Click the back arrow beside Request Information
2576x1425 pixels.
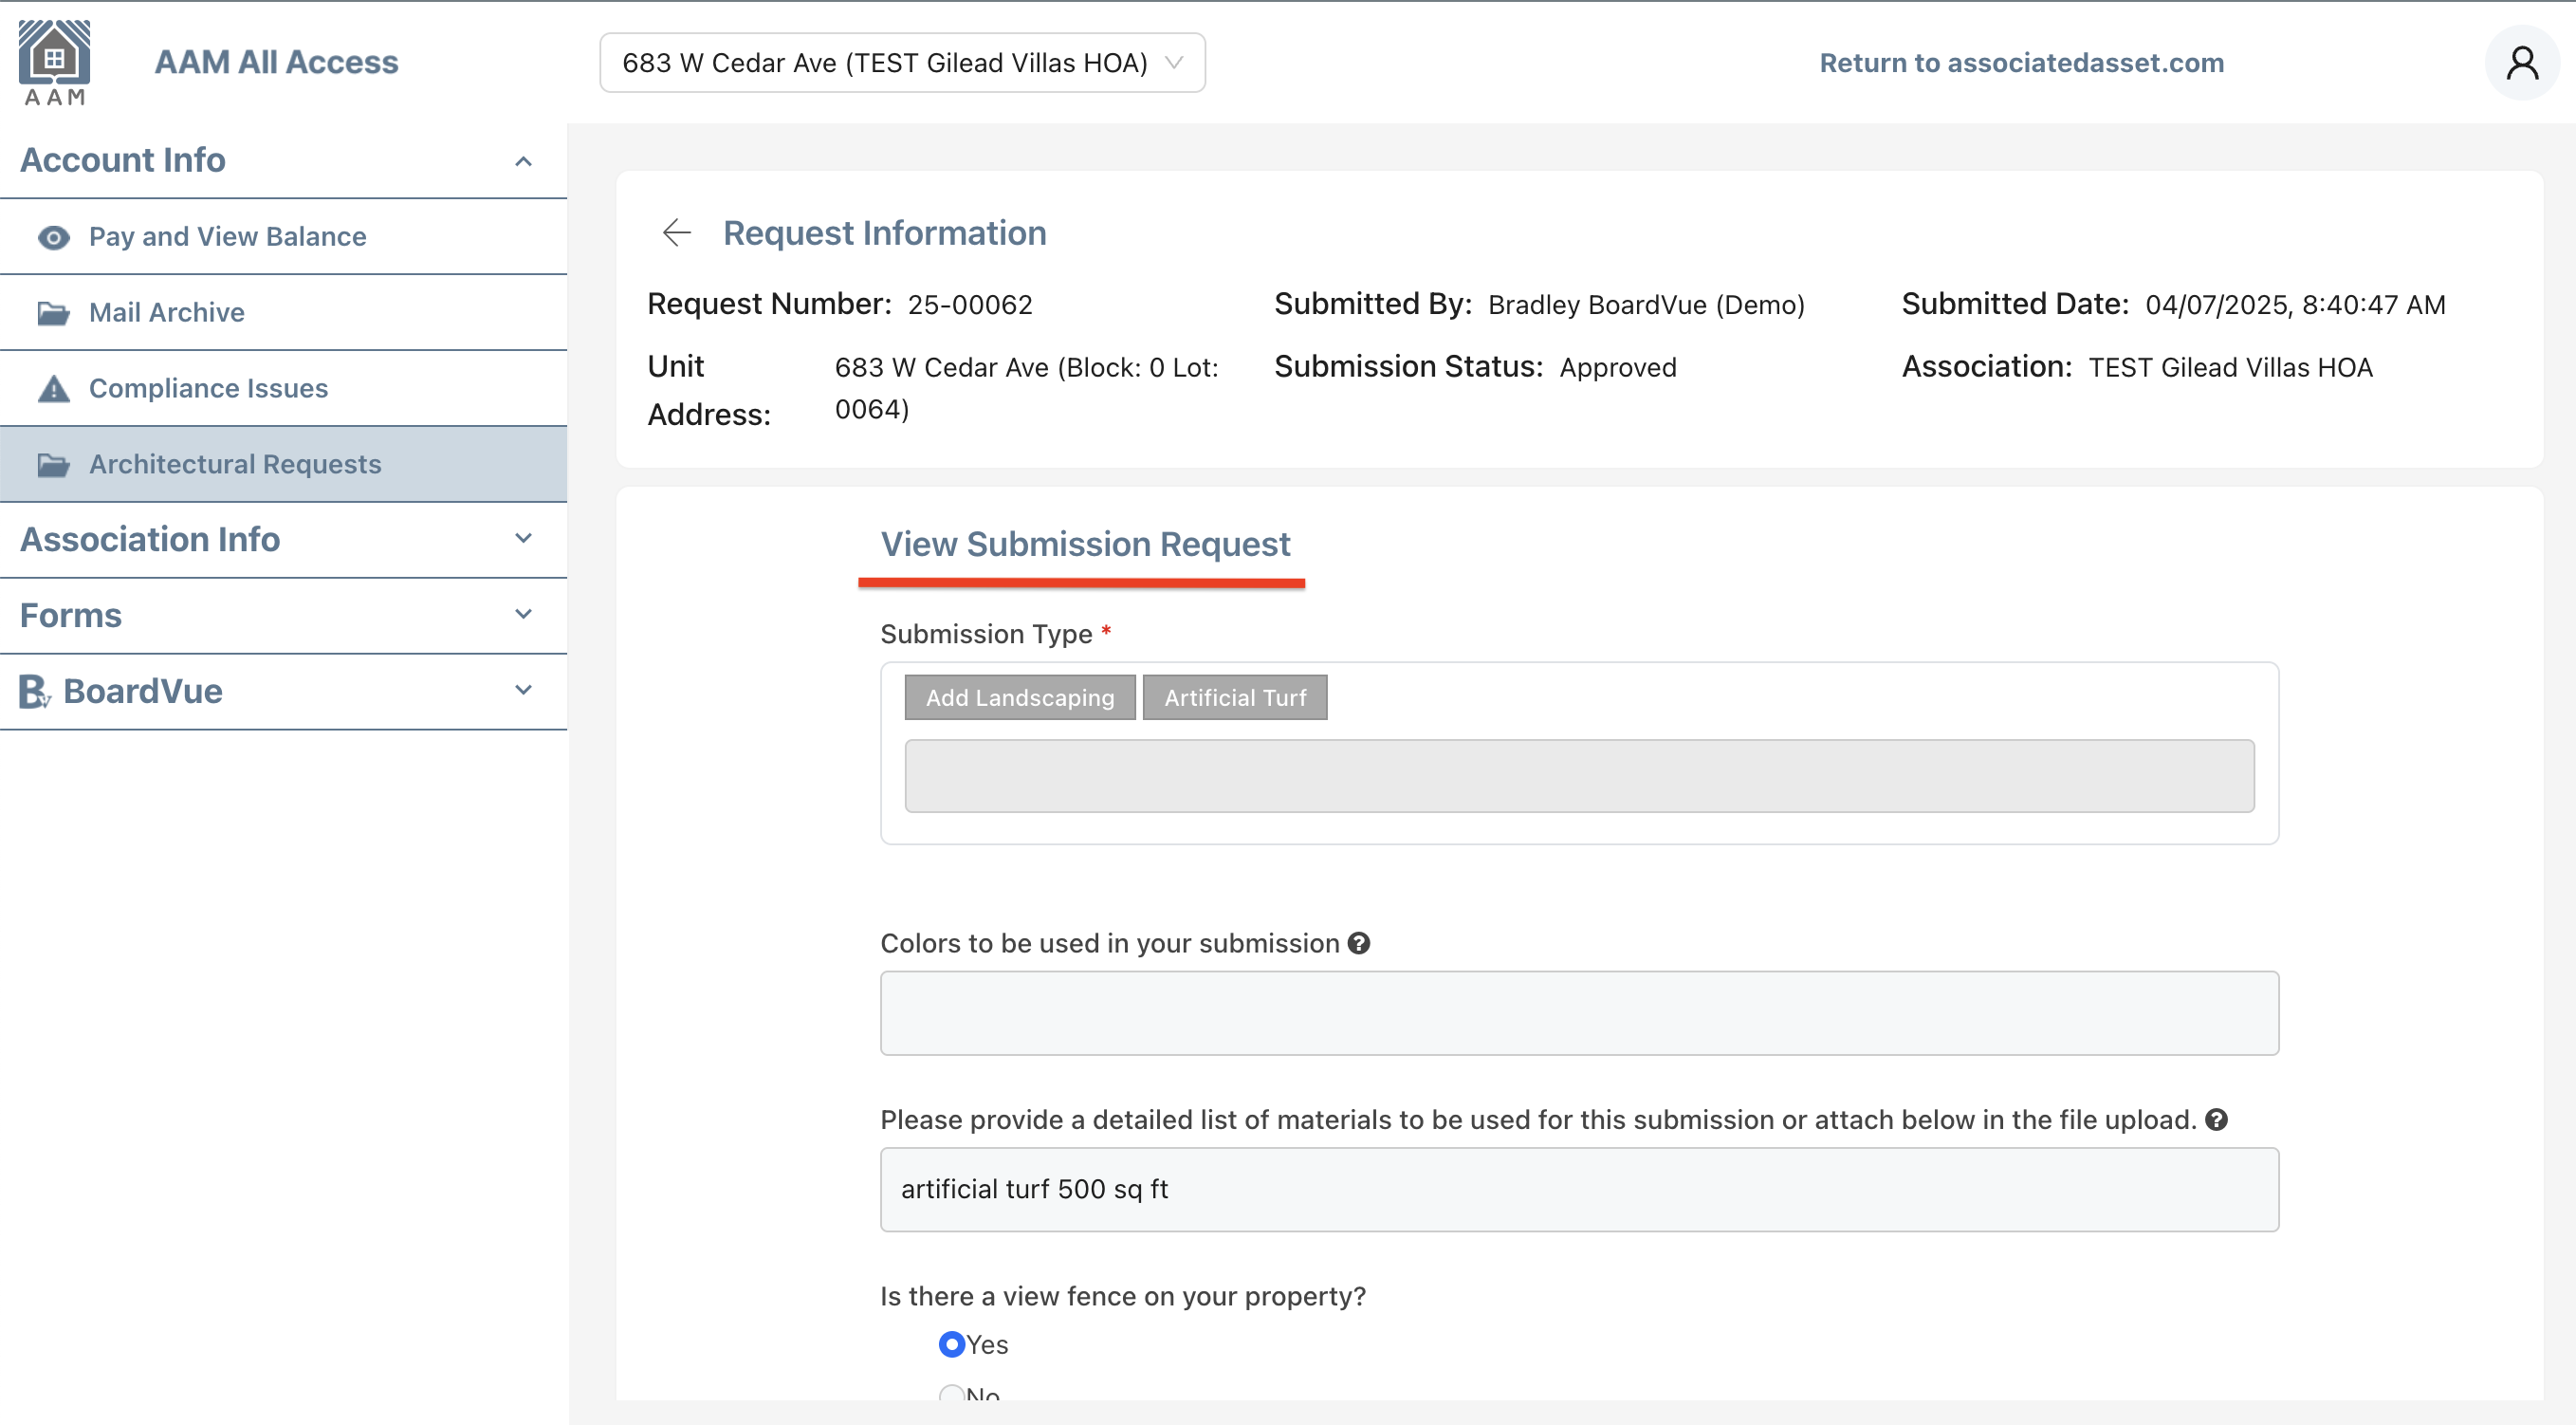[x=677, y=233]
